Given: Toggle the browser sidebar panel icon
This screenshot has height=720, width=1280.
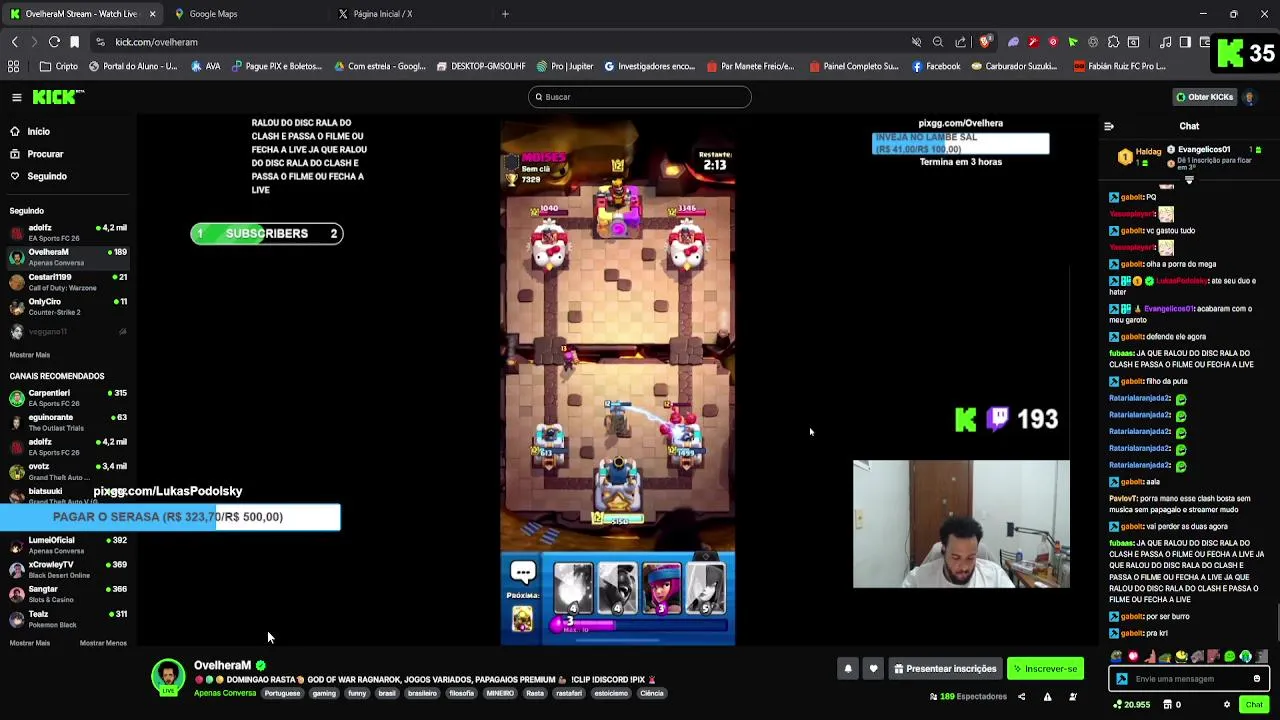Looking at the screenshot, I should click(1185, 42).
